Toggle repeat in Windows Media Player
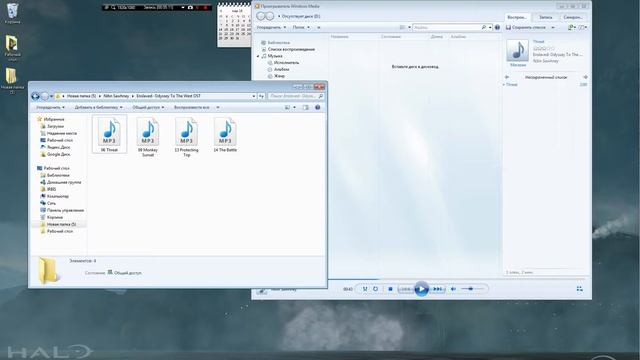 coord(376,289)
